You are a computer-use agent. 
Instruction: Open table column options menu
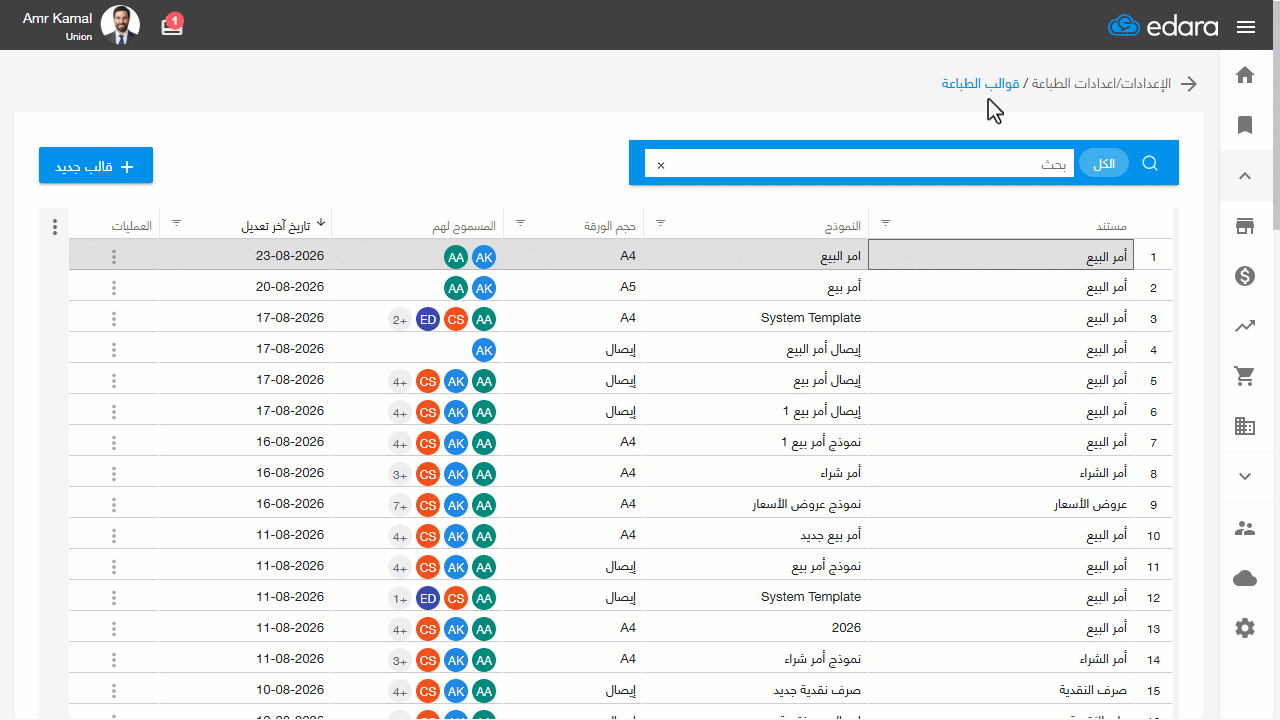click(55, 227)
